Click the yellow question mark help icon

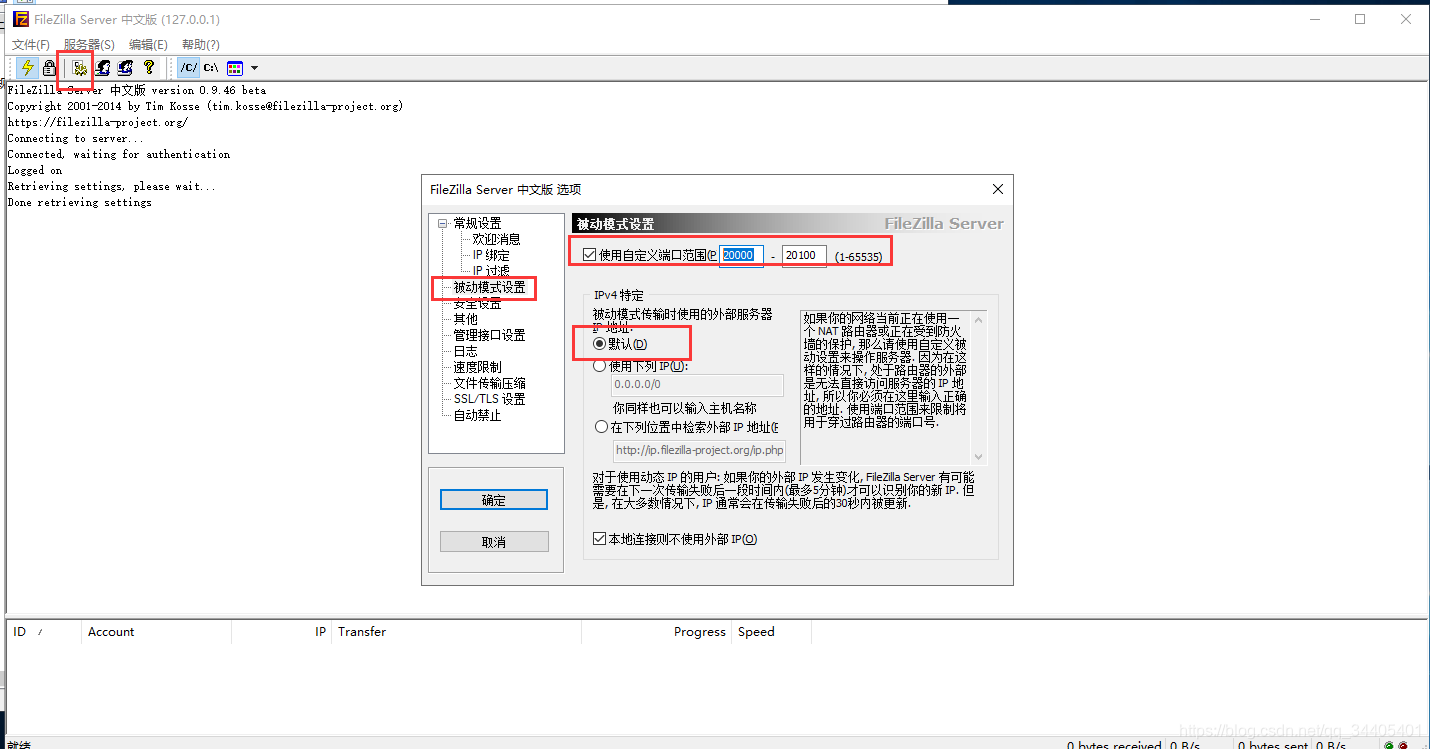tap(149, 68)
